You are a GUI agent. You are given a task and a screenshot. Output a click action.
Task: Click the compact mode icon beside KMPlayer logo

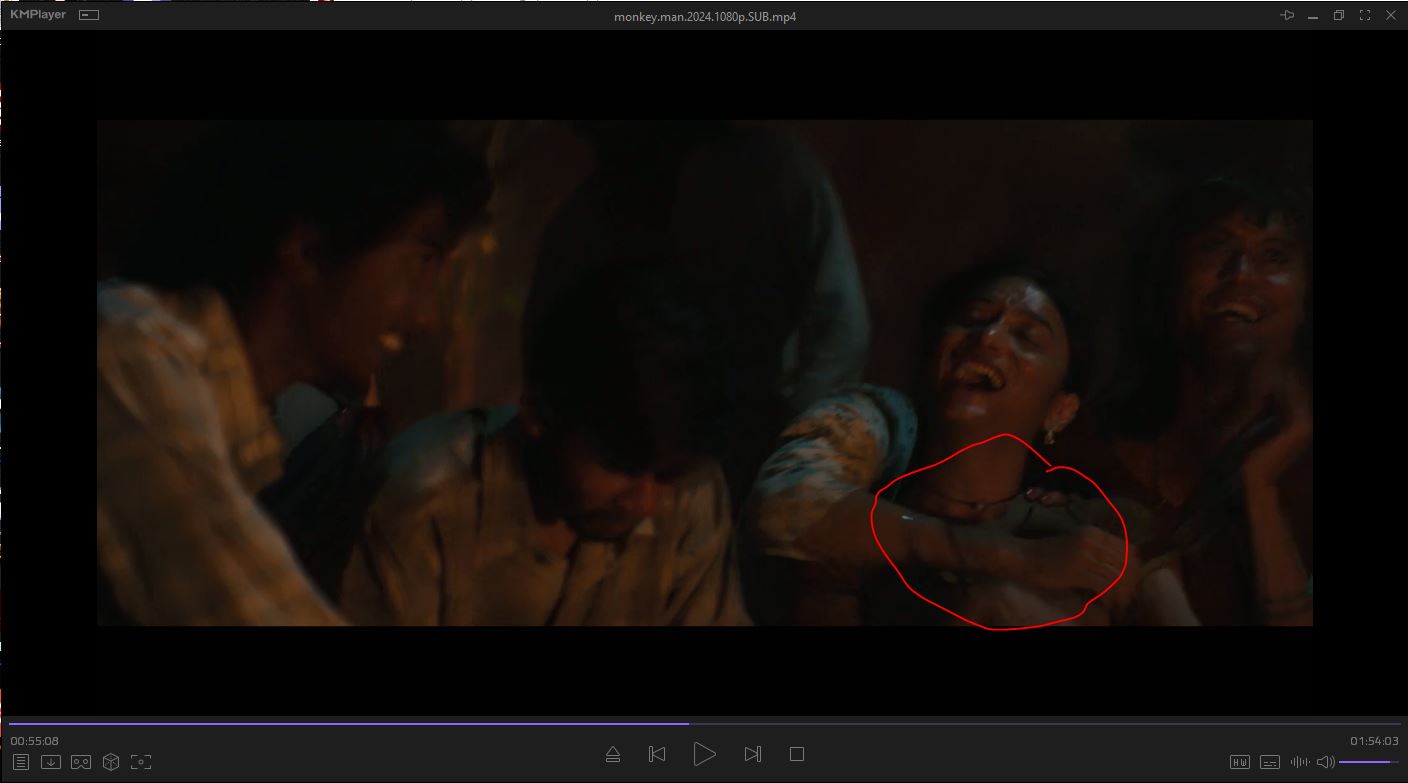click(x=89, y=16)
